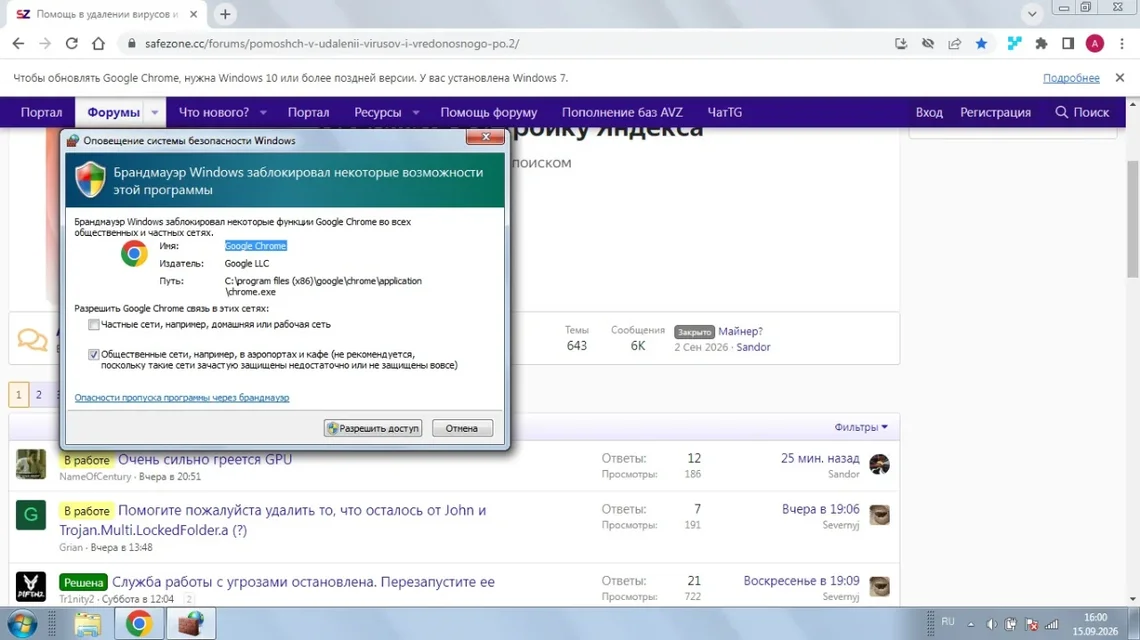Click the green G avatar of Grian

click(x=31, y=515)
